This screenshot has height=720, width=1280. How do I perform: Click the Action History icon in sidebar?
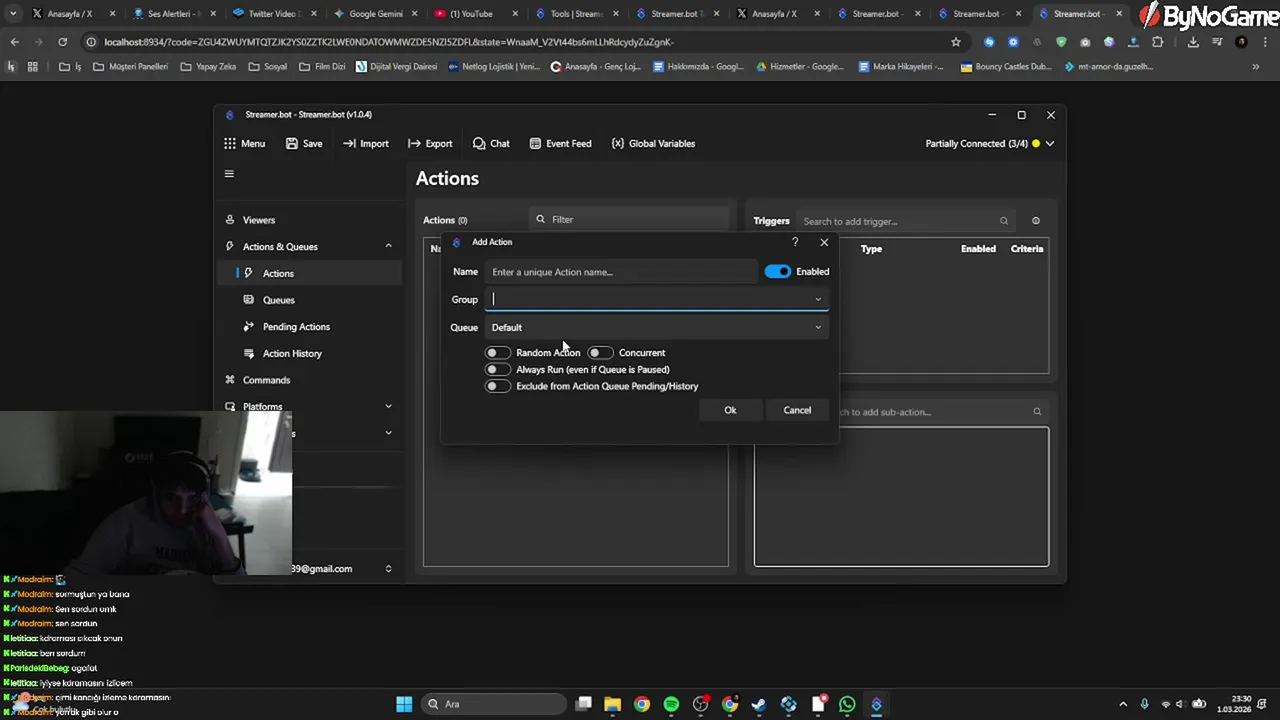[x=249, y=353]
